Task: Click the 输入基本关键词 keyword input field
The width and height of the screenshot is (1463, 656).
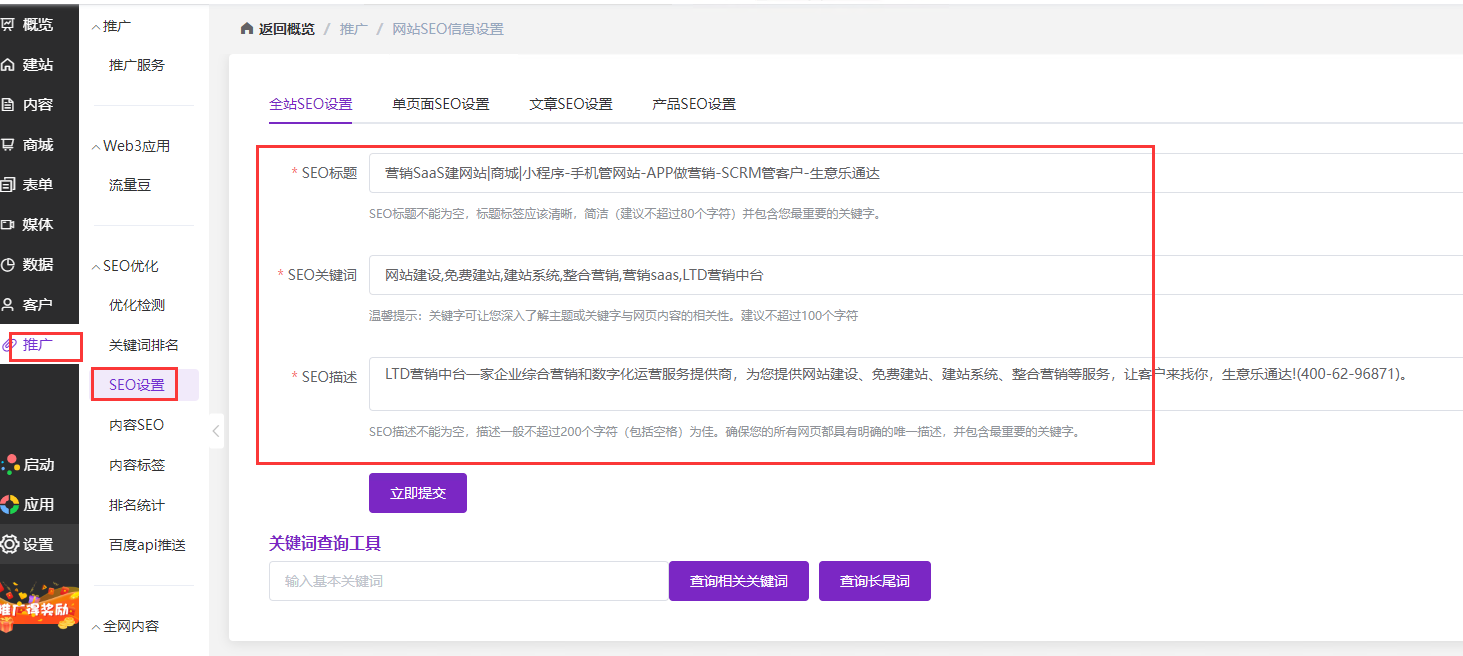Action: pos(468,581)
